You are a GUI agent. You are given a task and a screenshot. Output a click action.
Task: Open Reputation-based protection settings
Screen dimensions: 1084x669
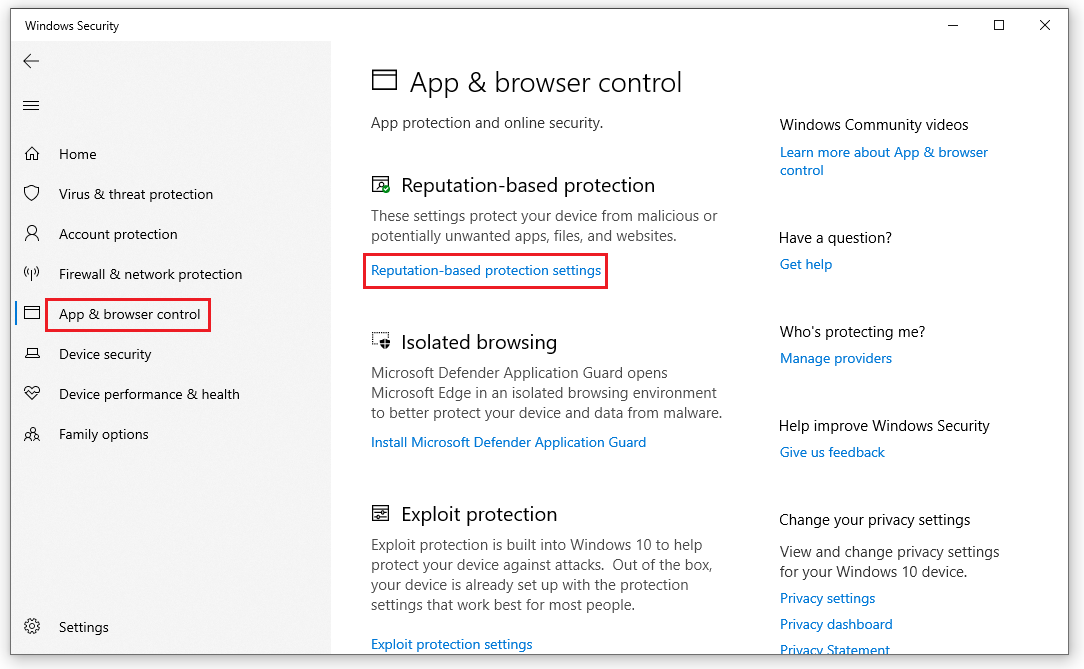tap(485, 271)
